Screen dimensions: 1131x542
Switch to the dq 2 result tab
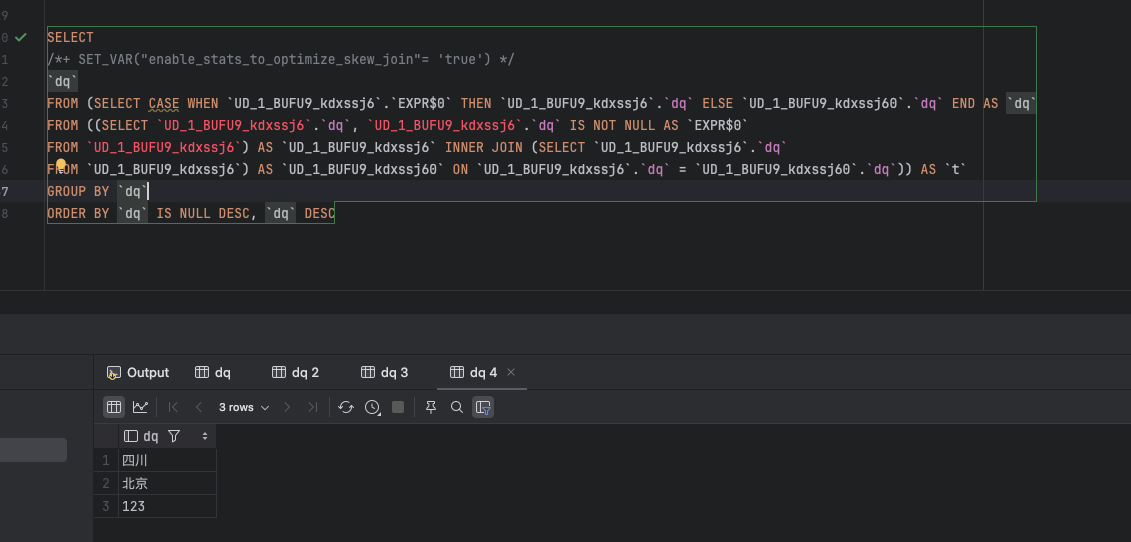[296, 372]
